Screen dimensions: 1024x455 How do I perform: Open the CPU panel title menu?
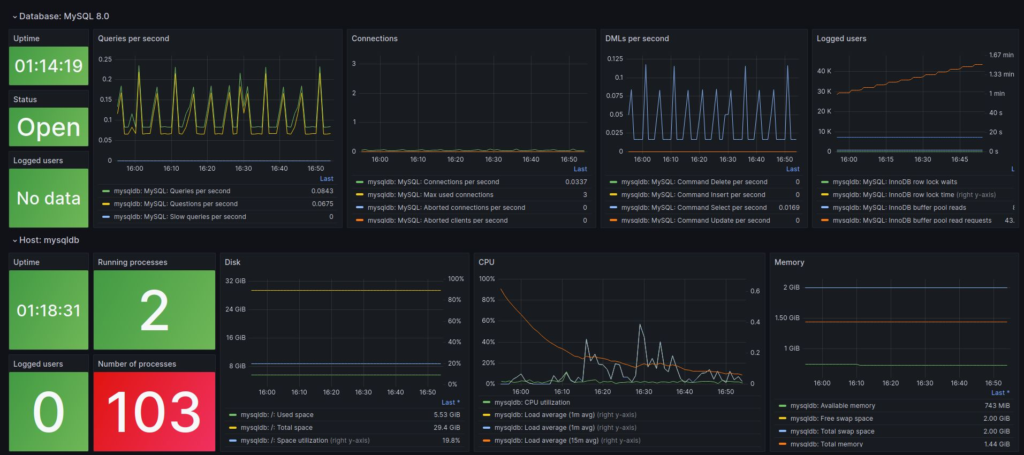pyautogui.click(x=487, y=262)
